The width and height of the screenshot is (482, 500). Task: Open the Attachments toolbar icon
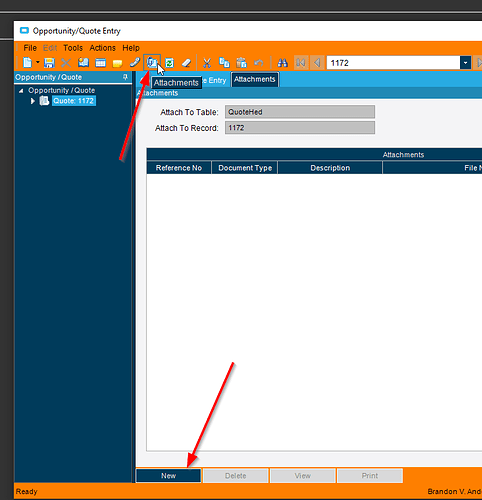(152, 63)
